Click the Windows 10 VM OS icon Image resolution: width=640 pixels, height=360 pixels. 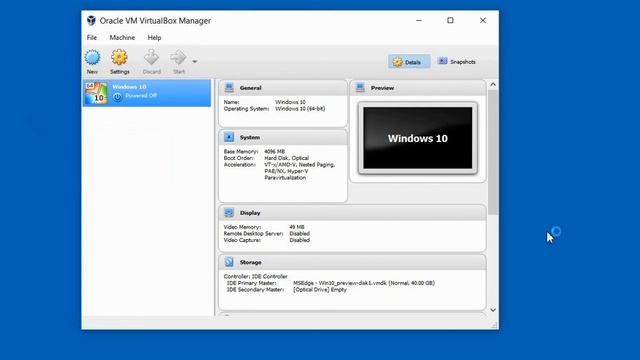click(96, 93)
